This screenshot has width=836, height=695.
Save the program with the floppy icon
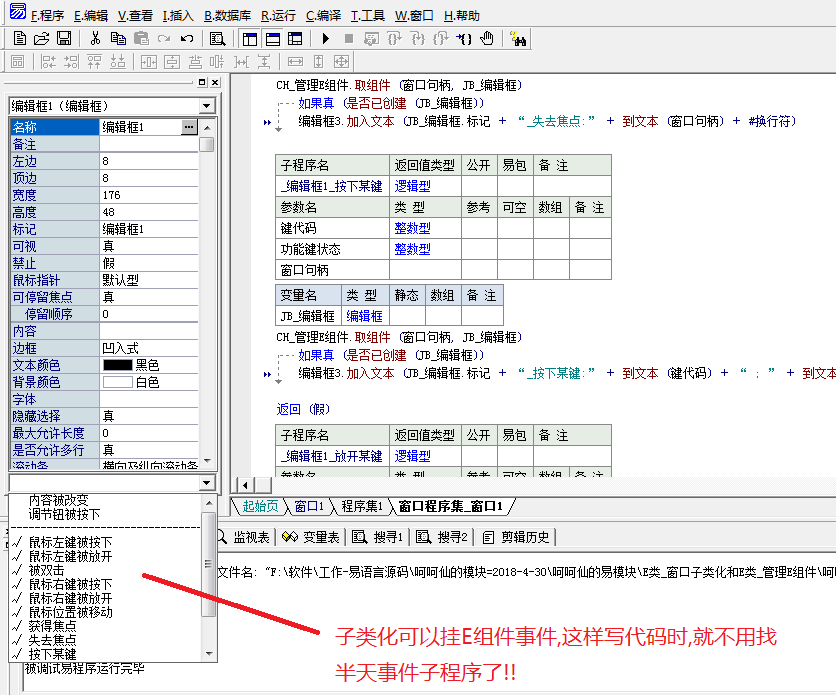tap(64, 38)
